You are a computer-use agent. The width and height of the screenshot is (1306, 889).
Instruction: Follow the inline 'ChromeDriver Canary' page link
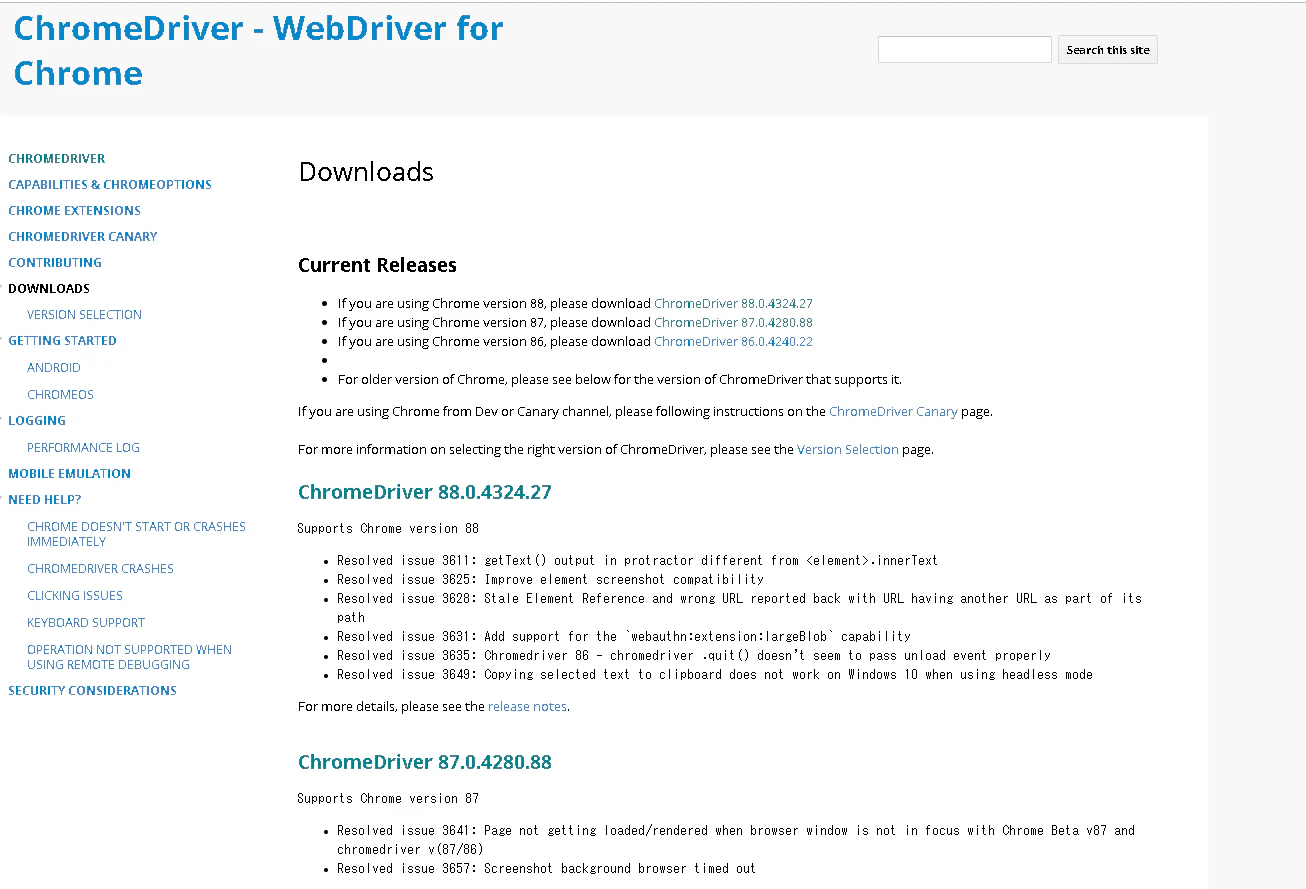[893, 411]
